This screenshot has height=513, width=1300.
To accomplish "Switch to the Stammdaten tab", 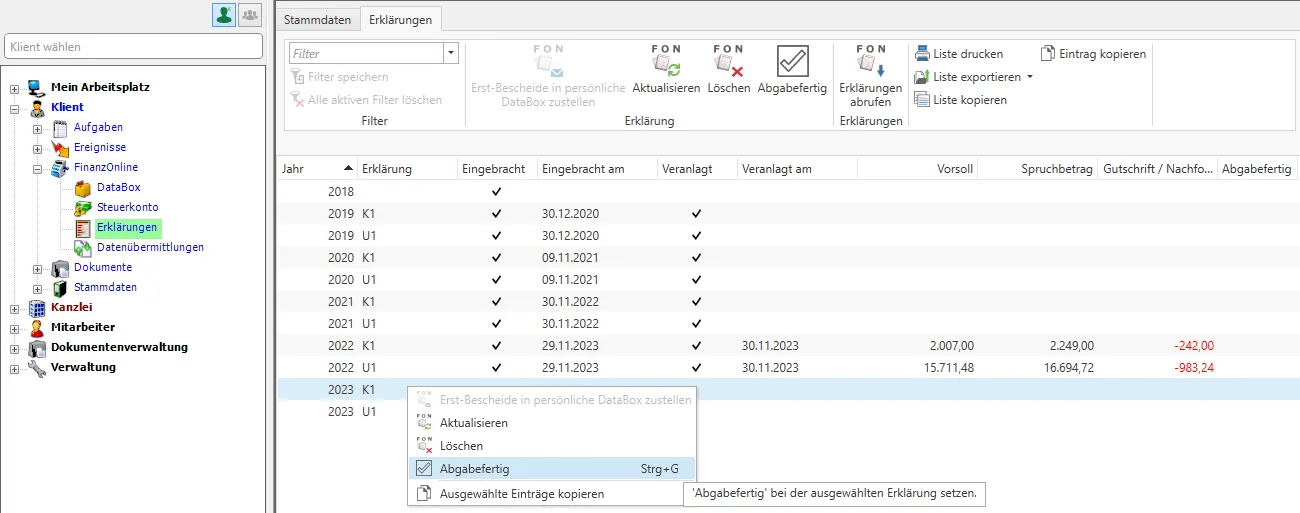I will 317,19.
